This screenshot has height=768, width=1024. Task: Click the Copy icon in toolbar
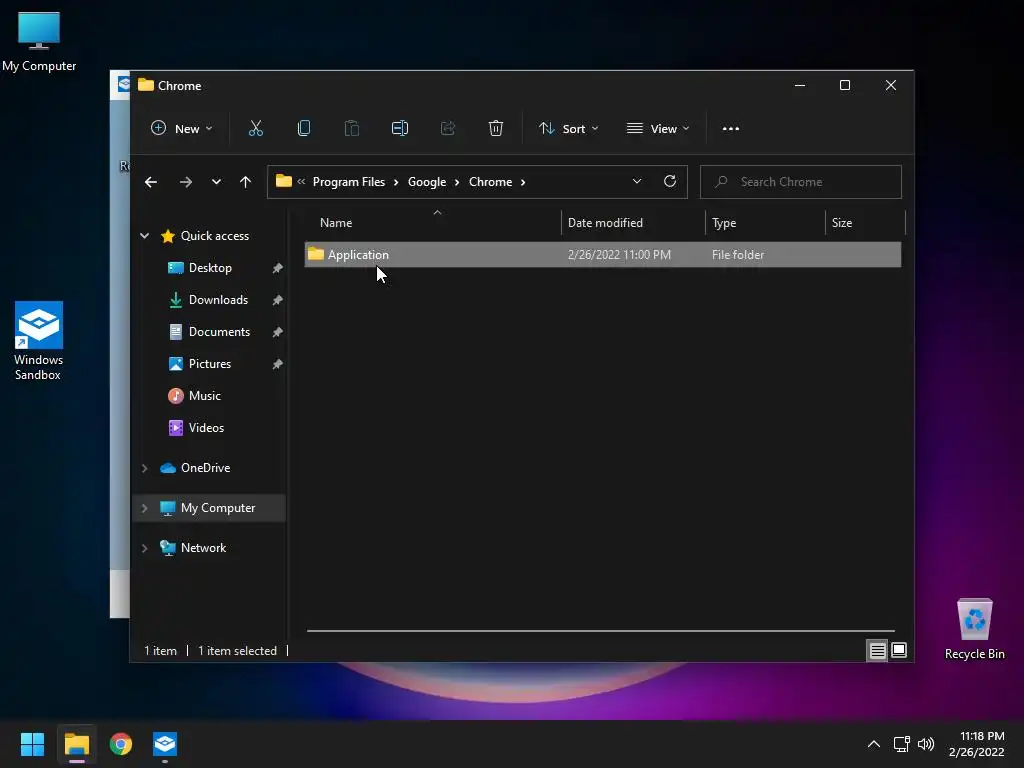tap(304, 129)
